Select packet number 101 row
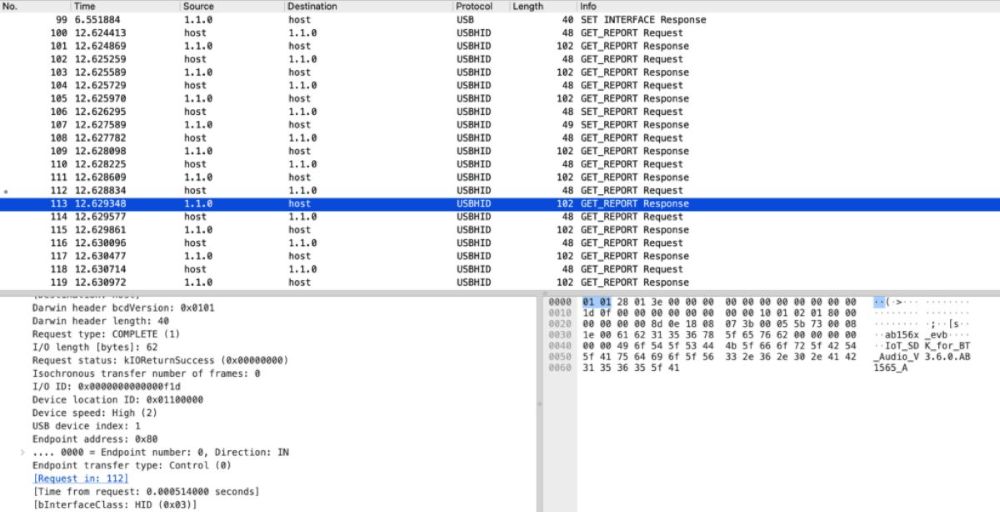This screenshot has width=1000, height=512. coord(500,46)
